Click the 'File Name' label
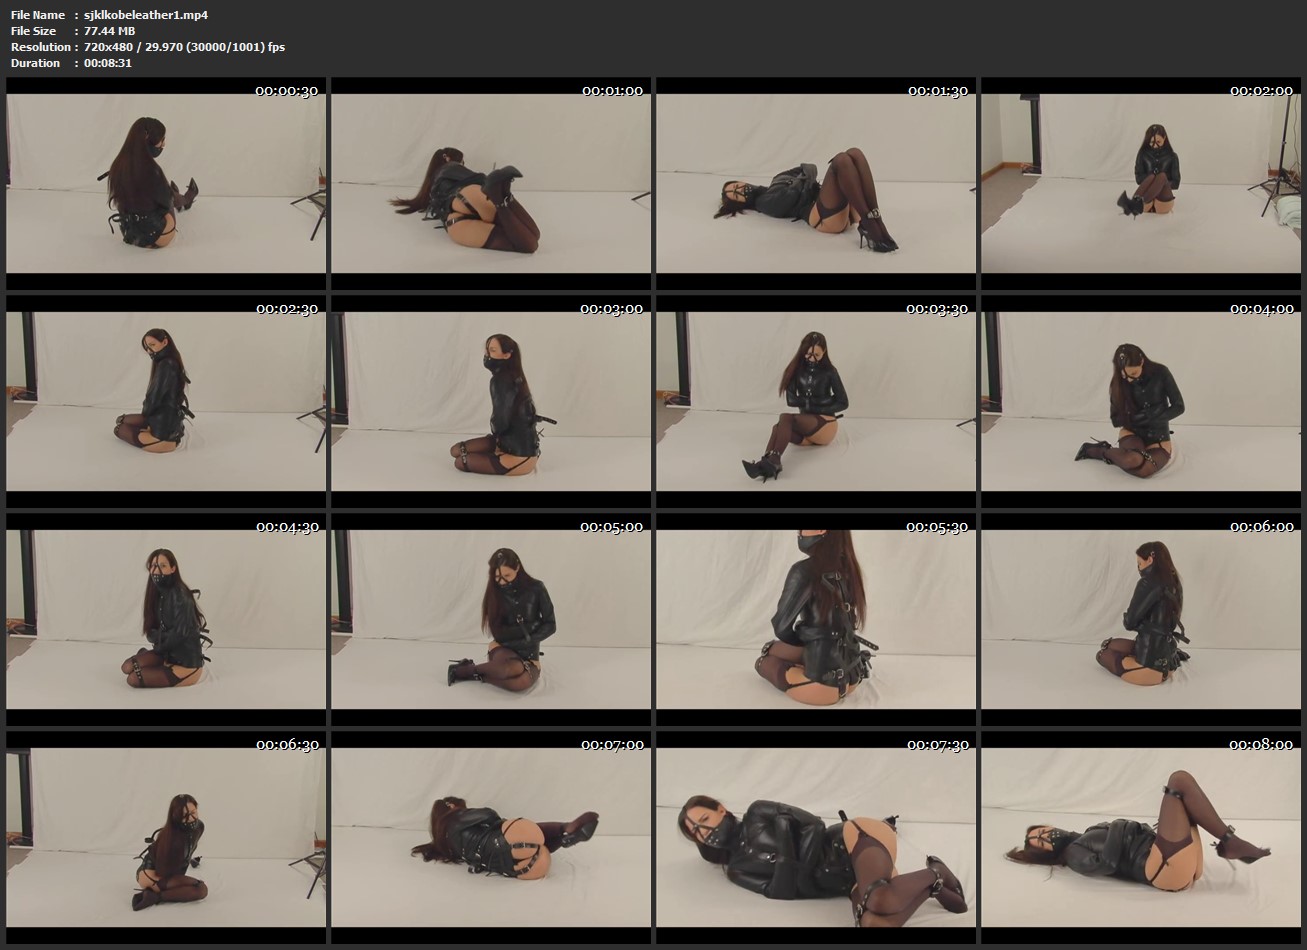The width and height of the screenshot is (1307, 950). coord(38,15)
